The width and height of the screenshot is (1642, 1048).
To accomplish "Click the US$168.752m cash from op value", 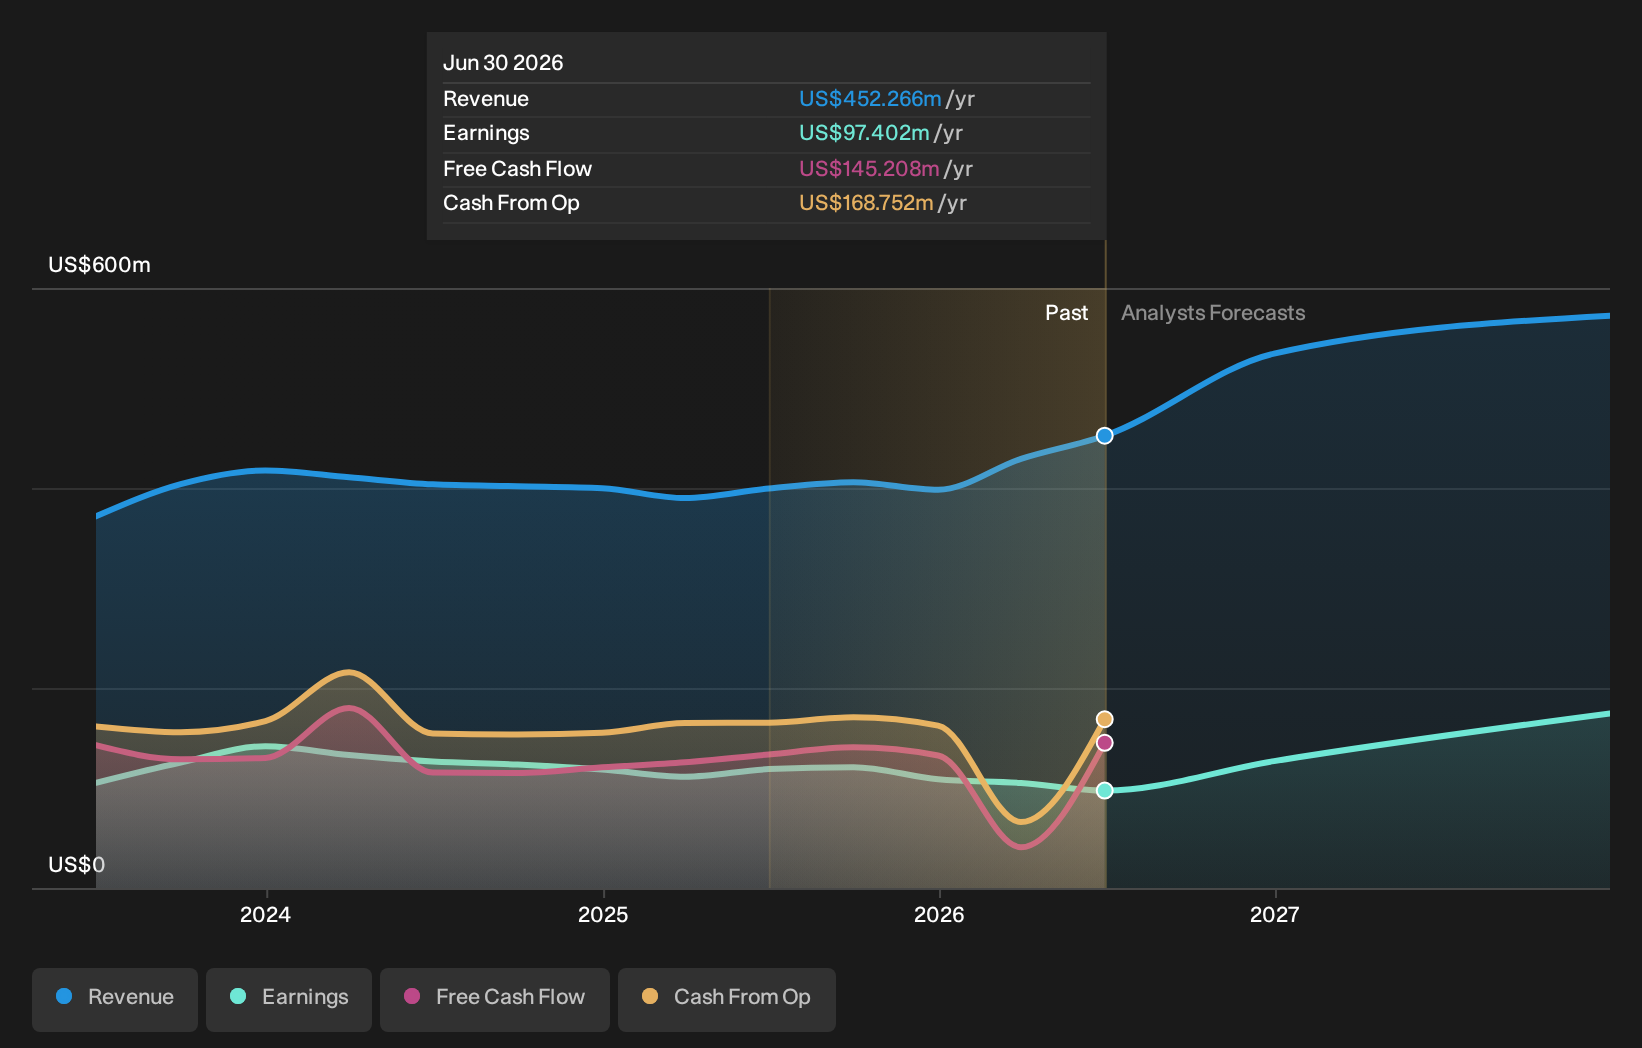I will coord(866,203).
